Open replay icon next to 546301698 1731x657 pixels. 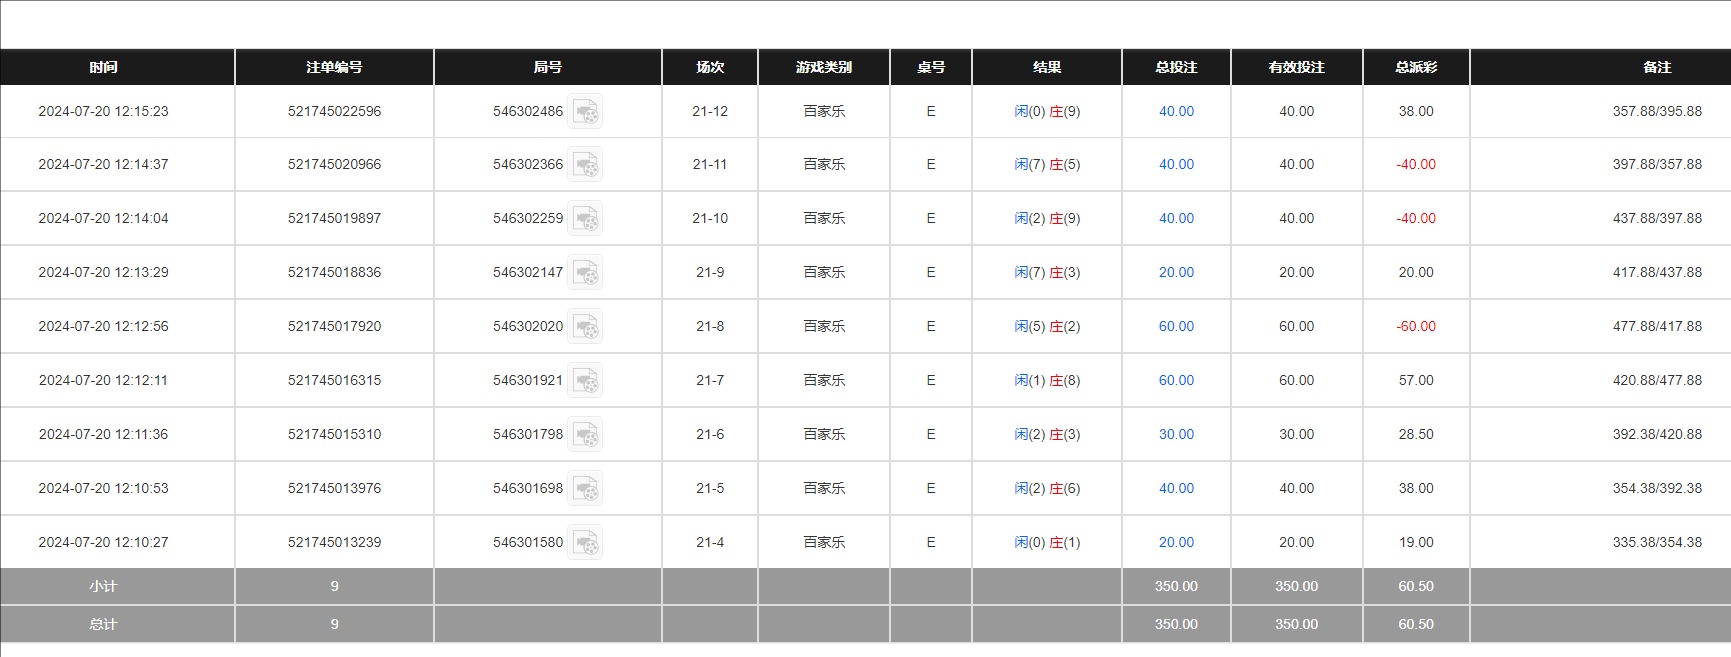[x=586, y=489]
